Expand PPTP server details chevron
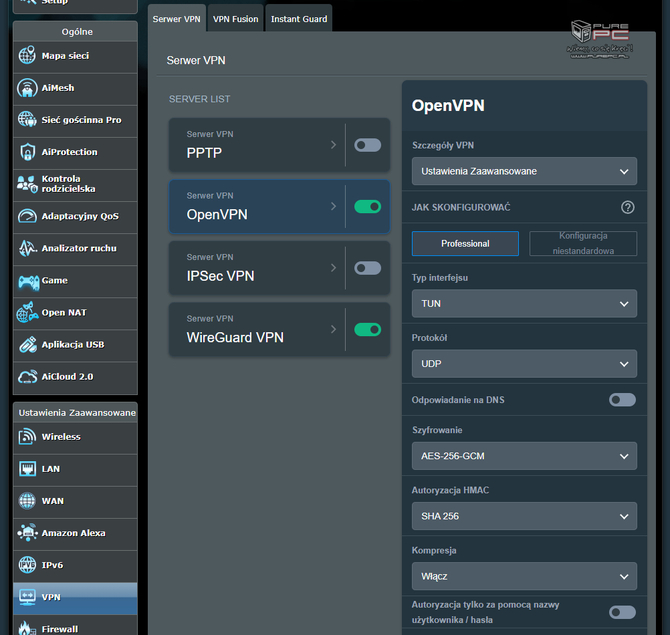Screen dimensions: 670x635 click(x=333, y=145)
